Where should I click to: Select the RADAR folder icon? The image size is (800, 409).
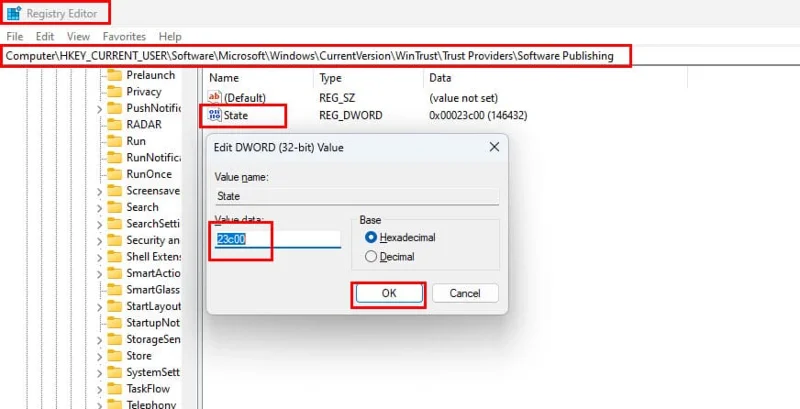point(115,124)
